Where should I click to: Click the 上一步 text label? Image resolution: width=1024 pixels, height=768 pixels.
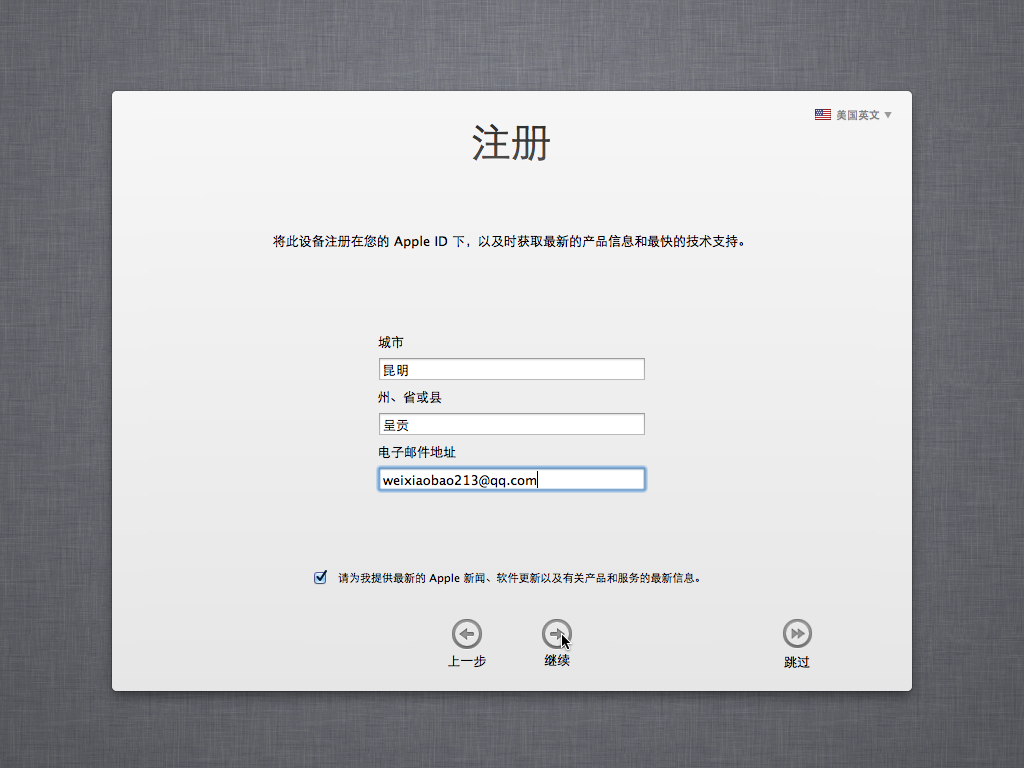click(x=467, y=661)
